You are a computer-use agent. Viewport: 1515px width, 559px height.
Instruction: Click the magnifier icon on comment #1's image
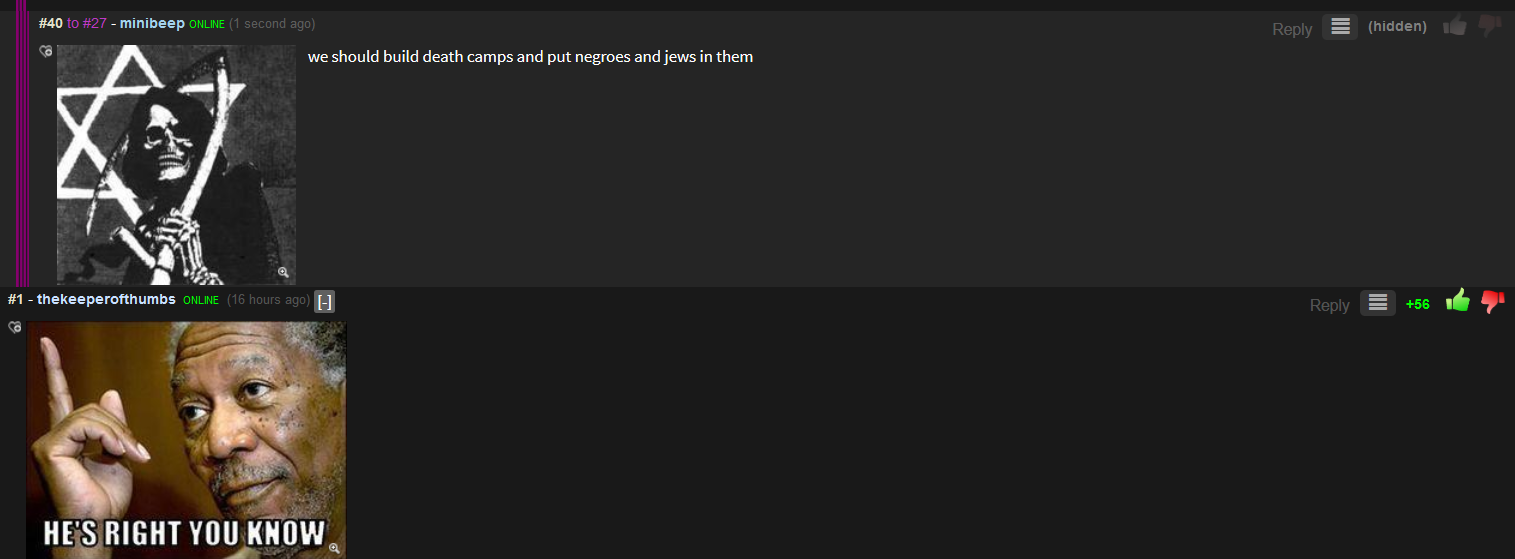coord(334,547)
